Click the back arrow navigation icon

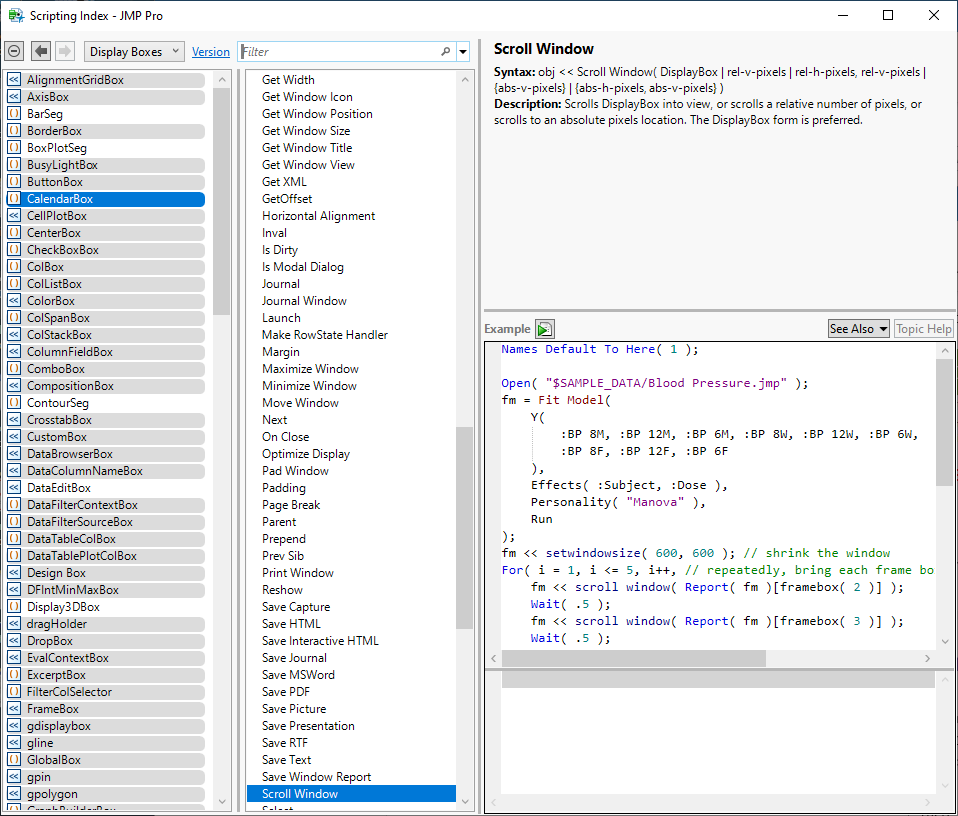41,51
